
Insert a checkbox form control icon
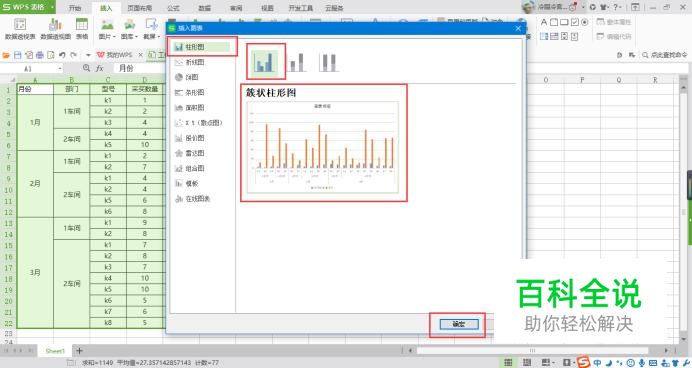coord(575,22)
